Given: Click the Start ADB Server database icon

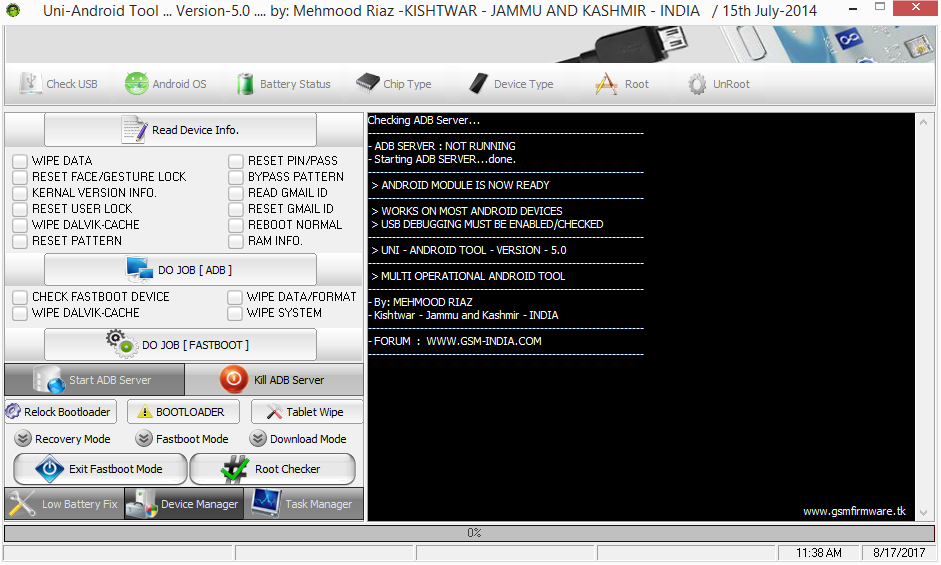Looking at the screenshot, I should pyautogui.click(x=50, y=379).
